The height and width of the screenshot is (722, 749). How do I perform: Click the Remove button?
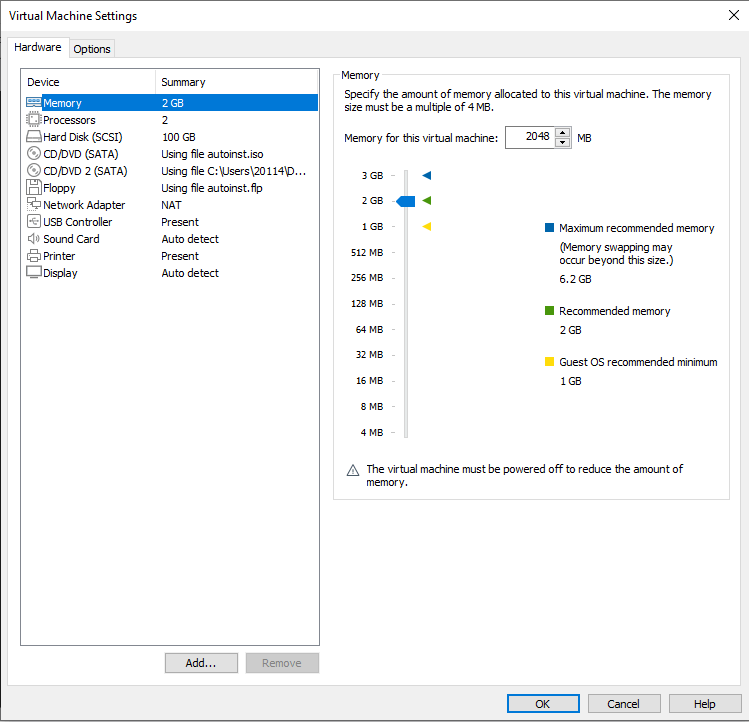coord(282,663)
